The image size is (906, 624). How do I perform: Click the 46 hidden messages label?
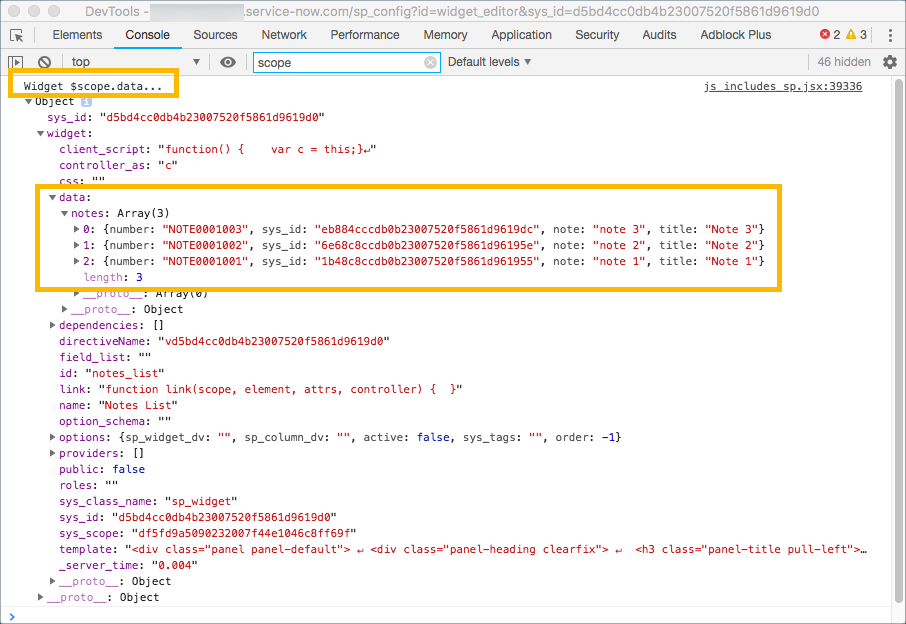pyautogui.click(x=844, y=62)
